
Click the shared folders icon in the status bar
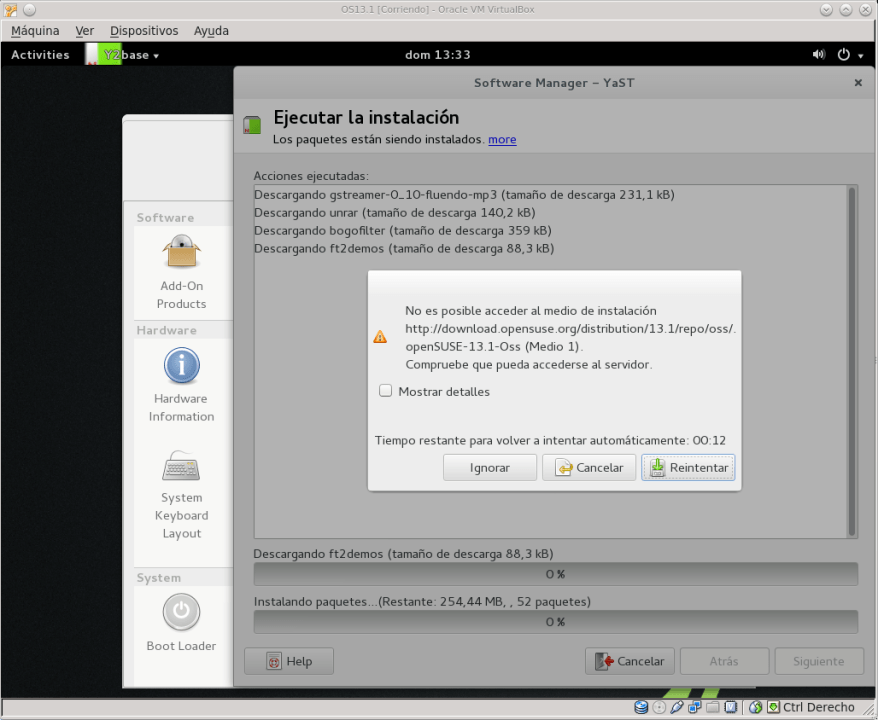click(x=711, y=706)
